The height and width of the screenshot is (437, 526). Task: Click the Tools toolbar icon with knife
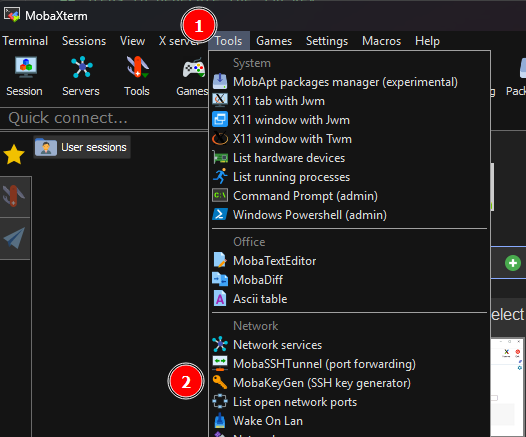(137, 76)
